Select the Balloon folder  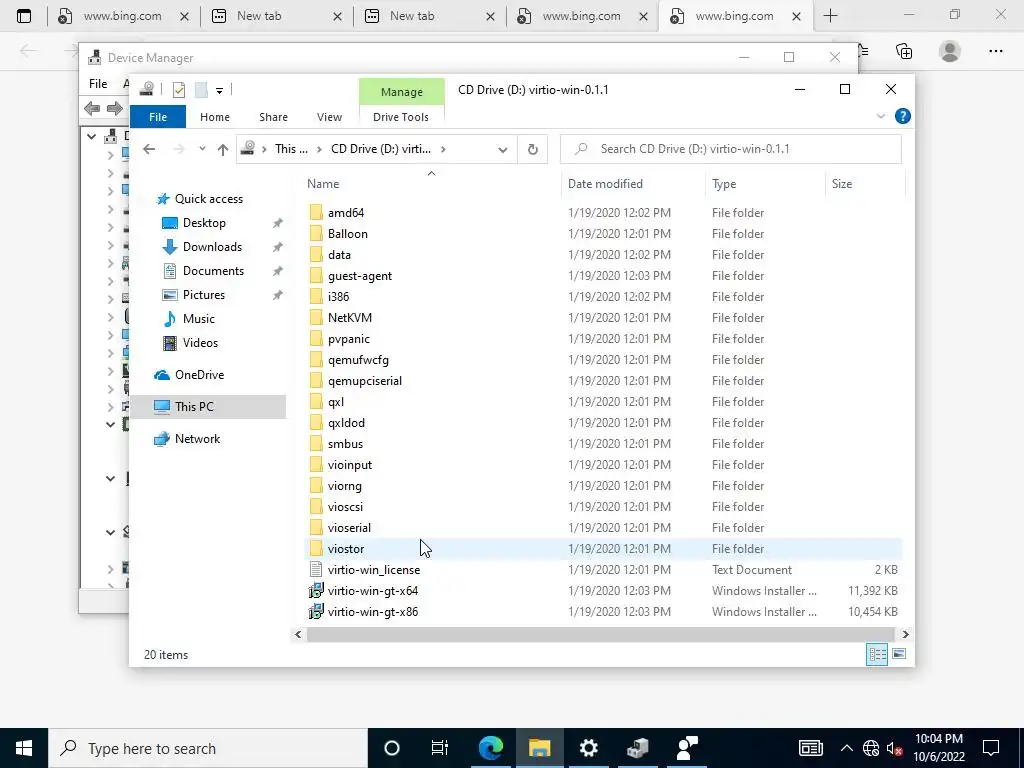tap(347, 233)
